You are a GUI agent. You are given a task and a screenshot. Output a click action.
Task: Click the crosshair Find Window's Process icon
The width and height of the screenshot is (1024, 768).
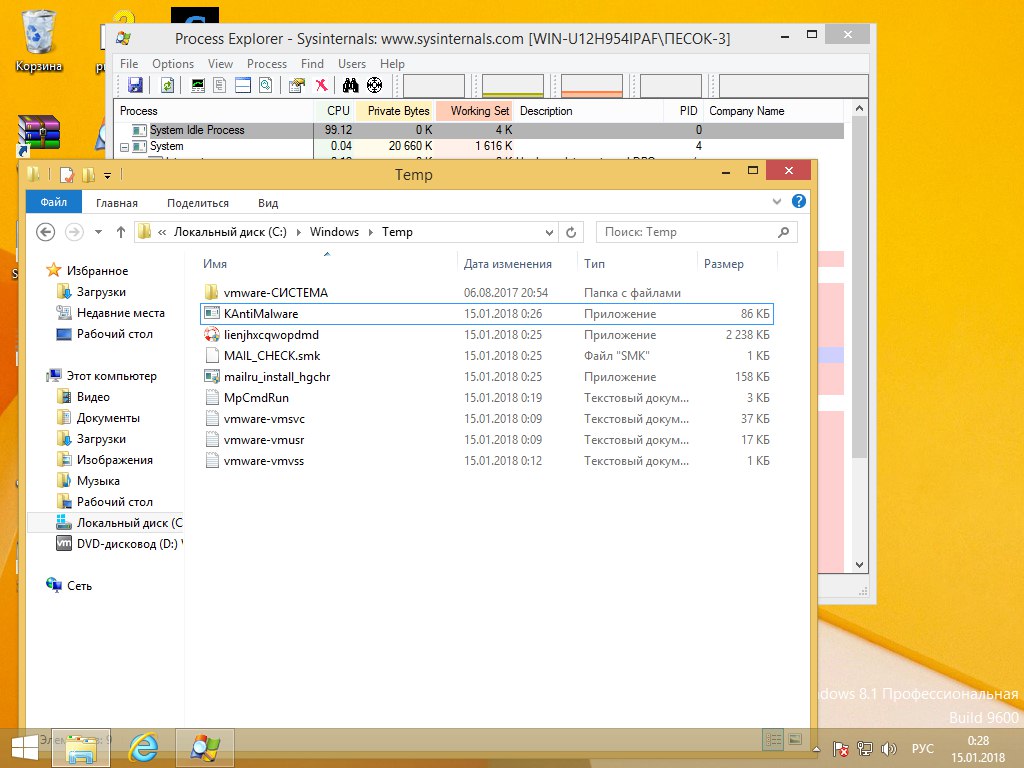374,85
